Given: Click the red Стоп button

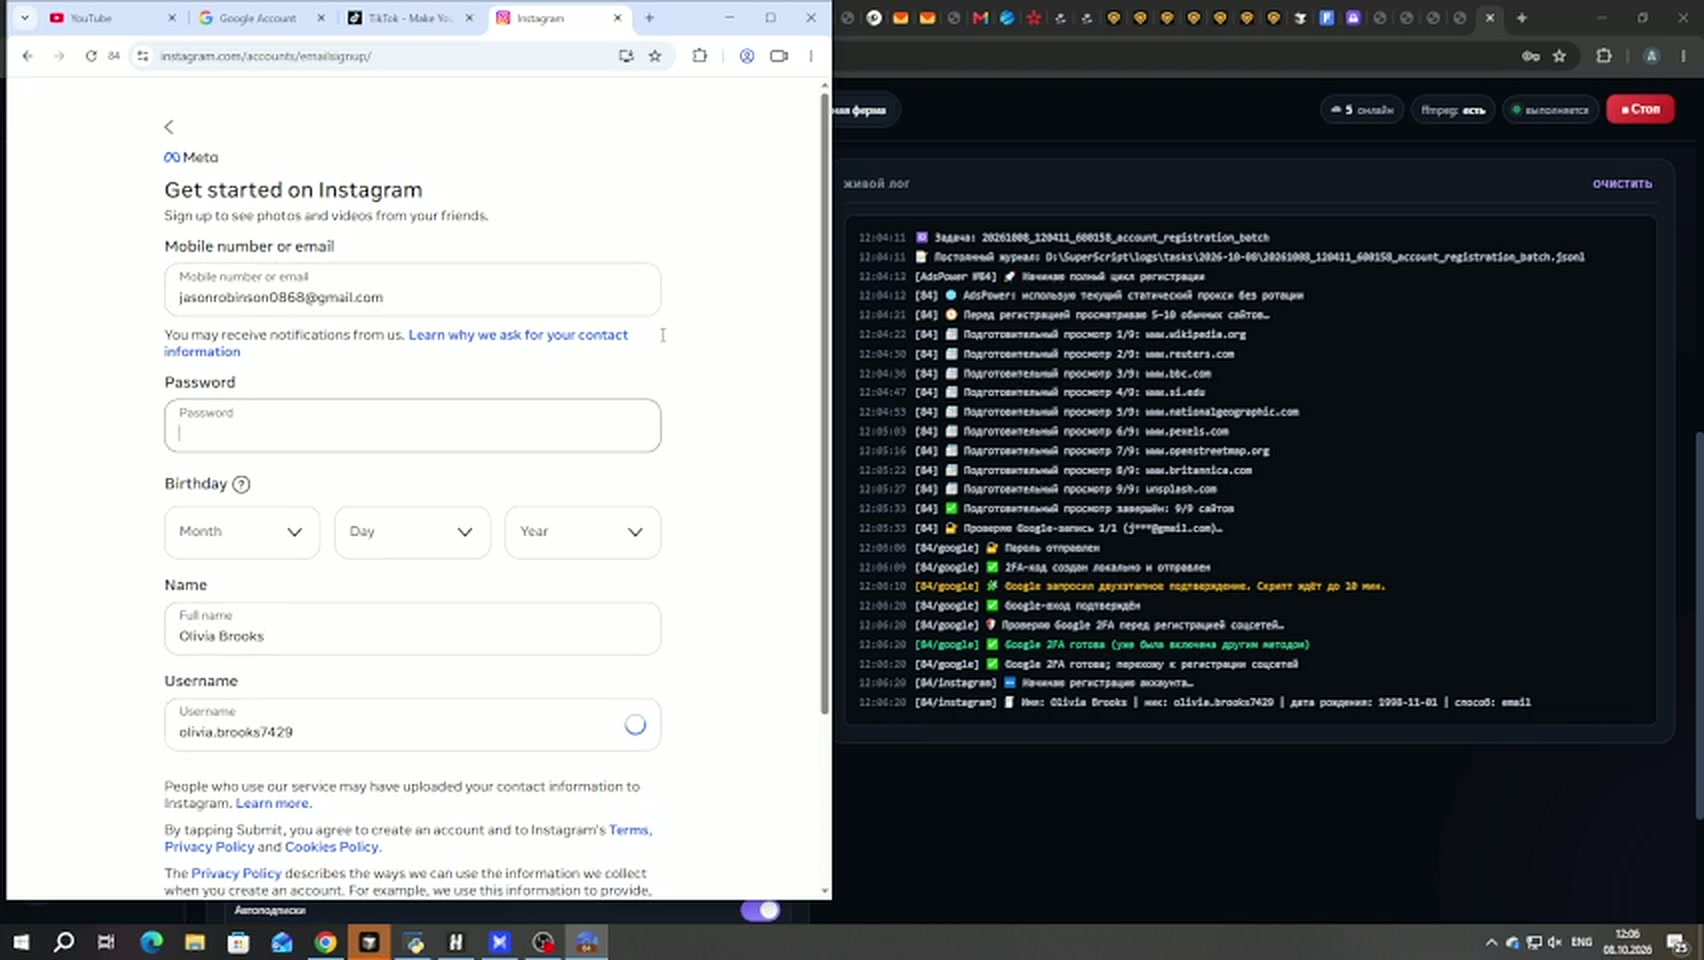Looking at the screenshot, I should 1641,109.
